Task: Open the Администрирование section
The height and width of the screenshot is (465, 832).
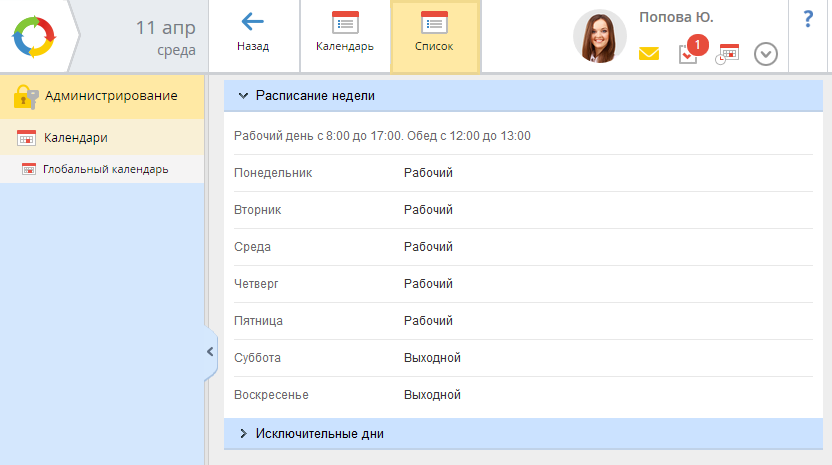Action: [110, 96]
